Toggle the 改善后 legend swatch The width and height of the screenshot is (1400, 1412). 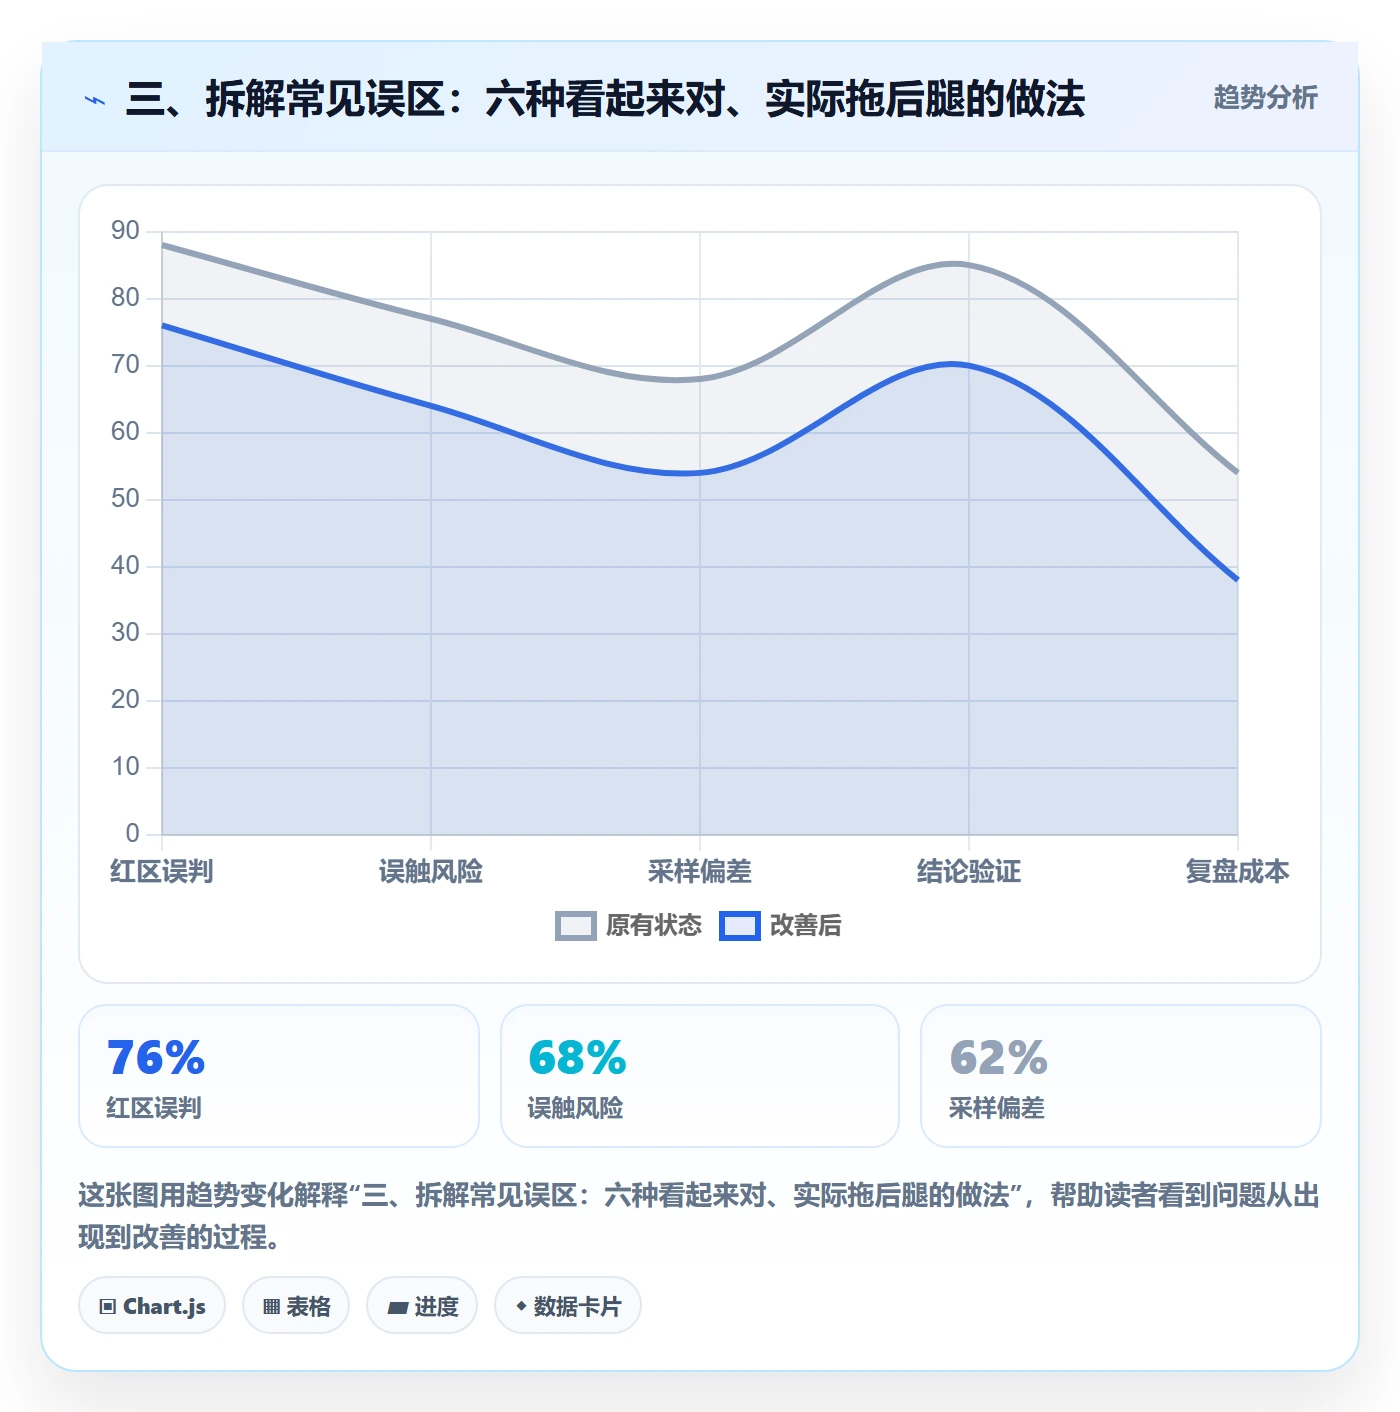740,926
